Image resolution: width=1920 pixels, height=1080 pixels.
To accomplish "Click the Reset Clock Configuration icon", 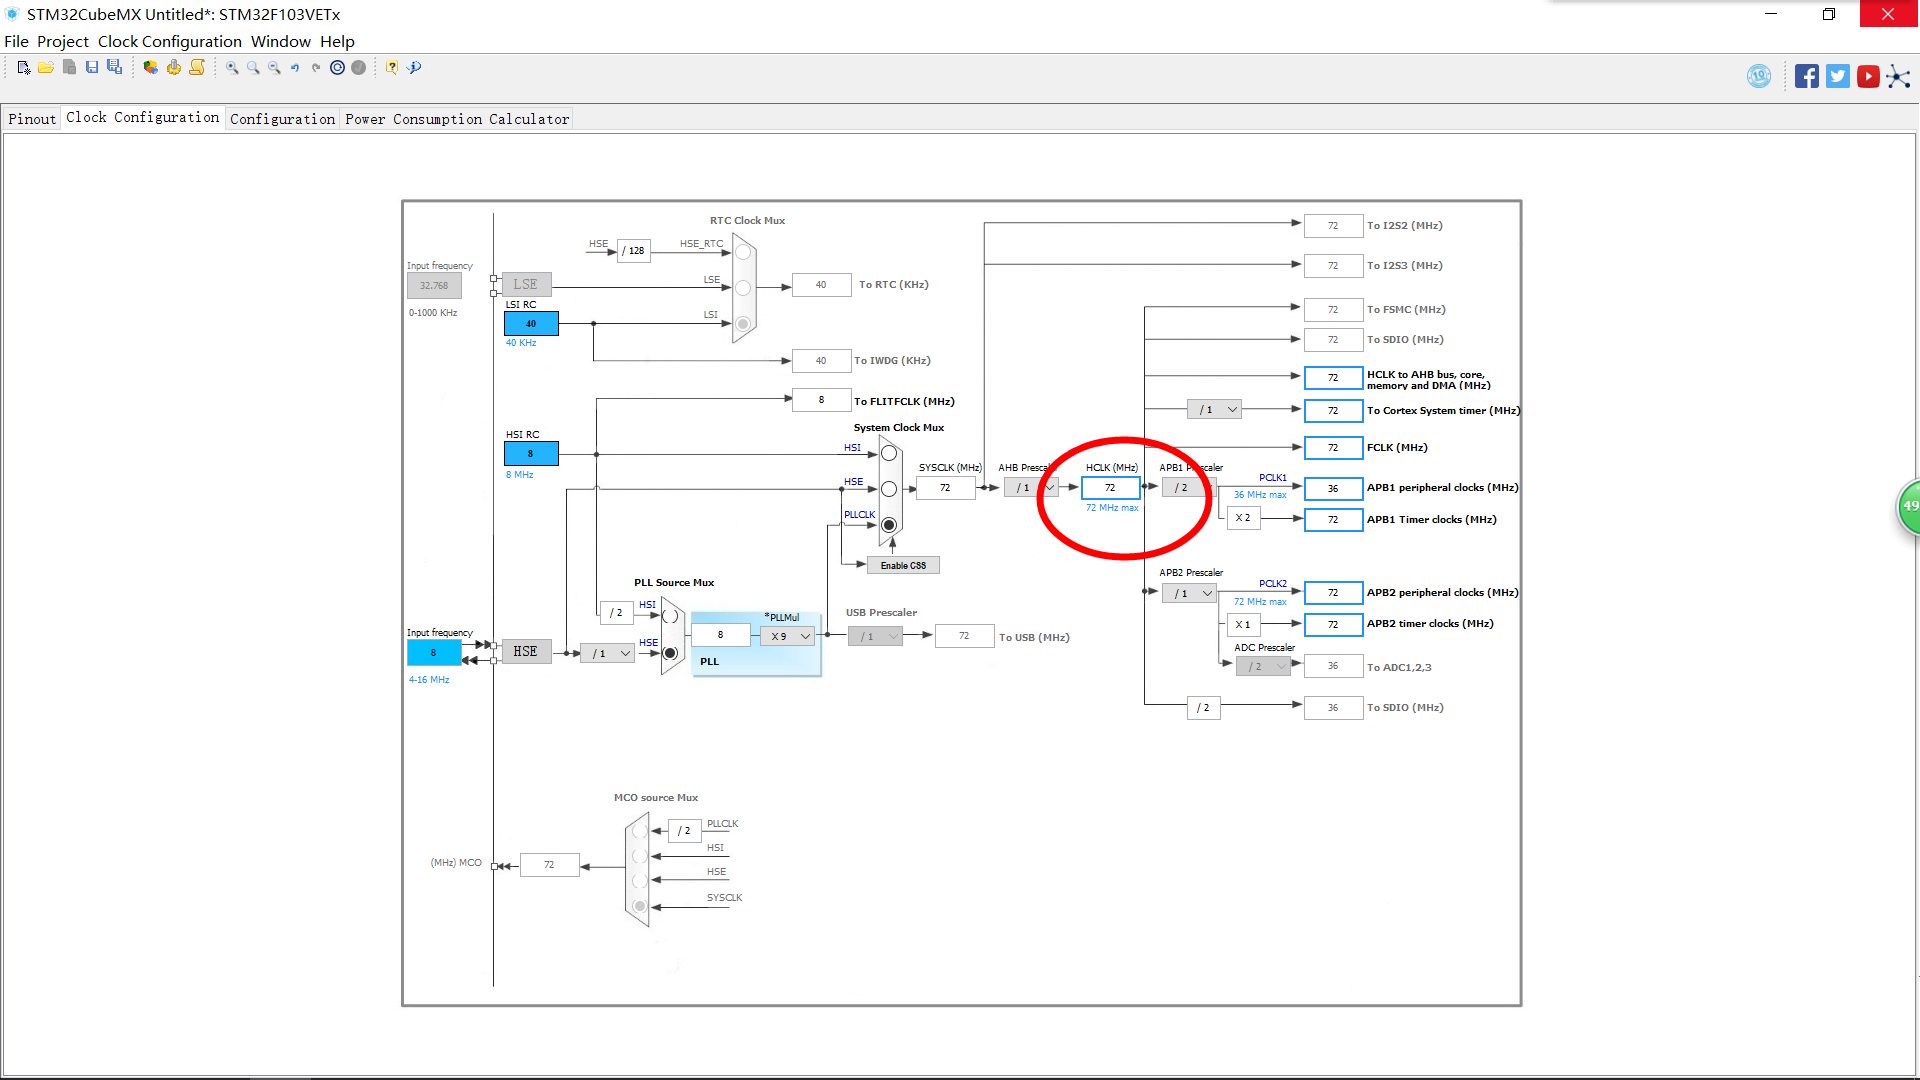I will point(337,67).
